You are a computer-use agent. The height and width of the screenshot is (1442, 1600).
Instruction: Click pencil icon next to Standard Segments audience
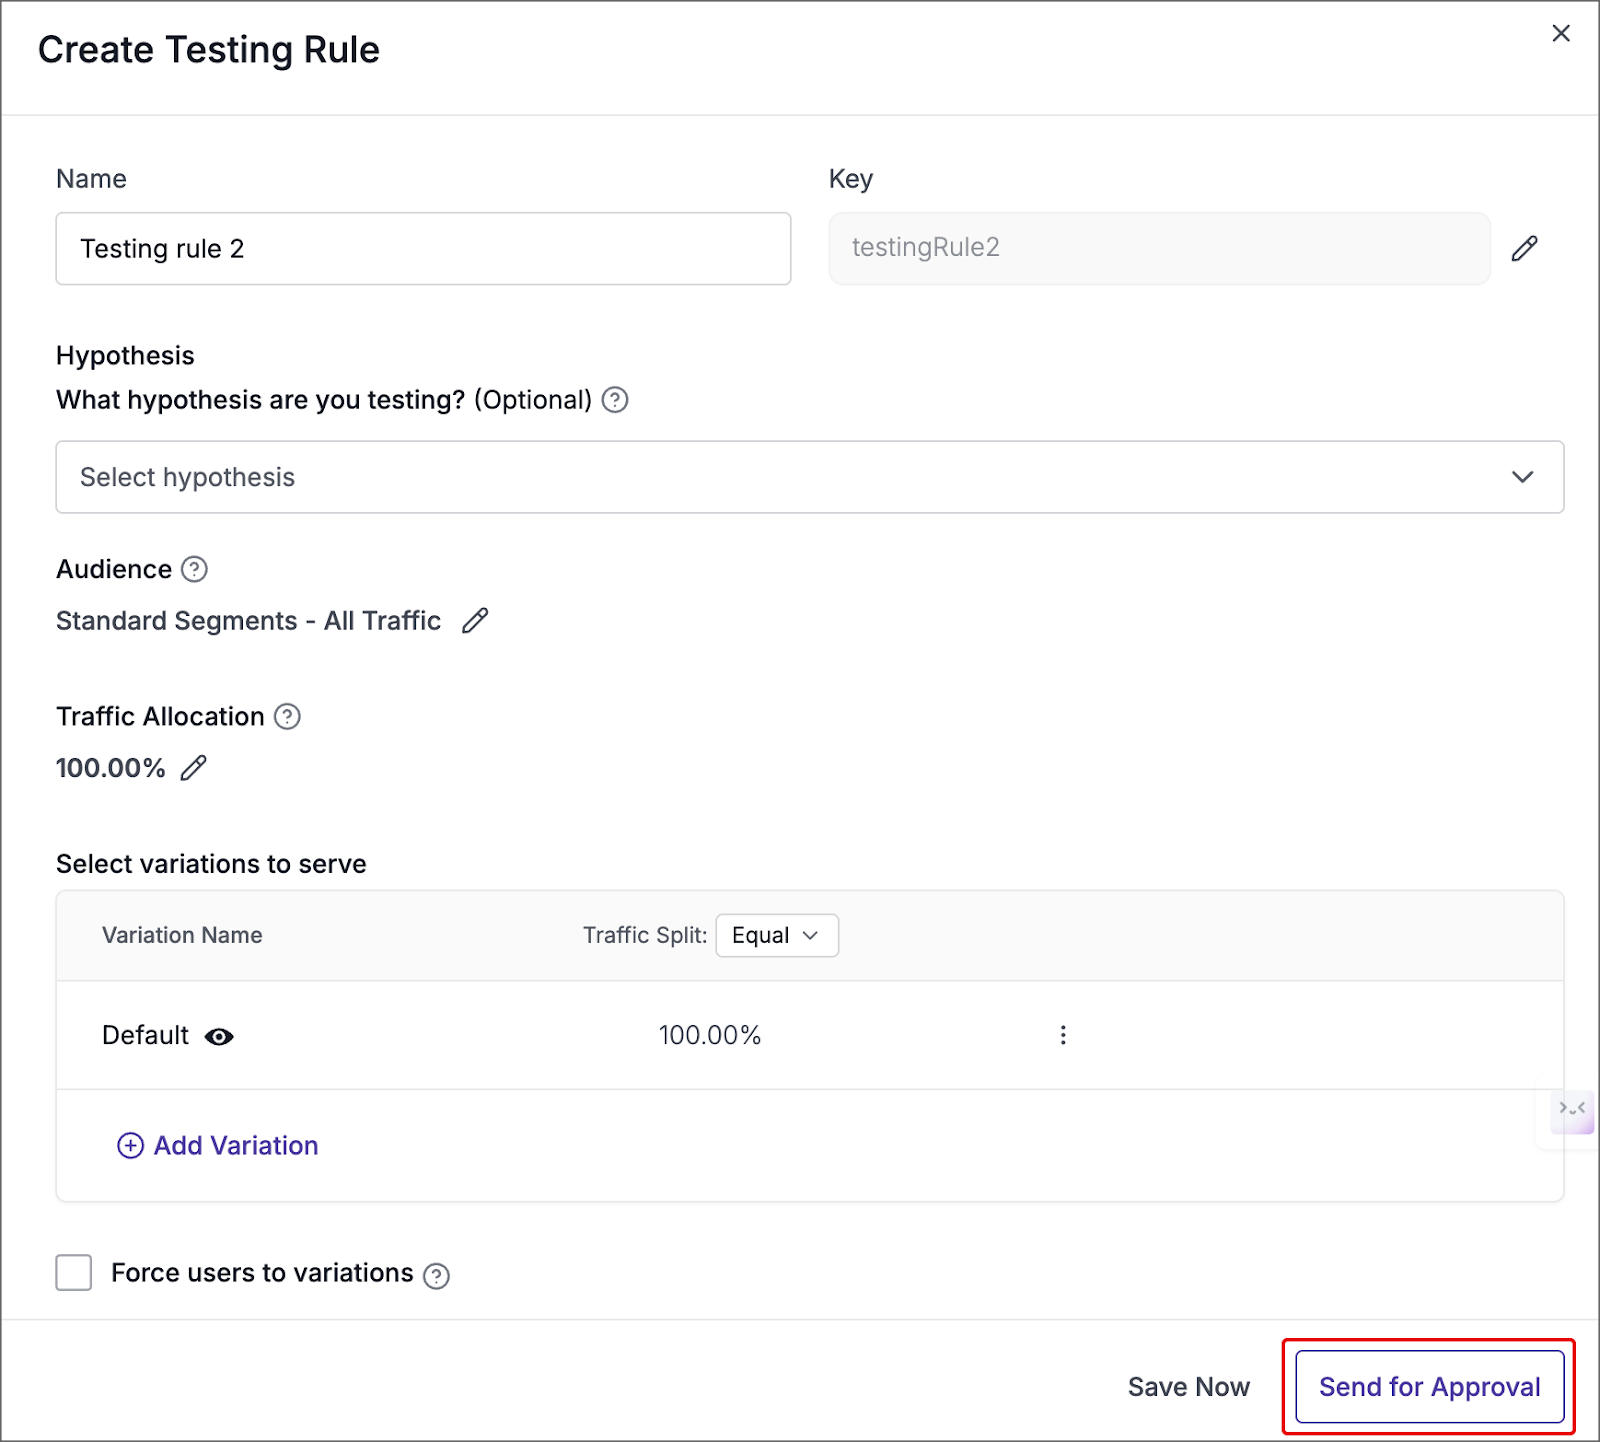click(475, 621)
